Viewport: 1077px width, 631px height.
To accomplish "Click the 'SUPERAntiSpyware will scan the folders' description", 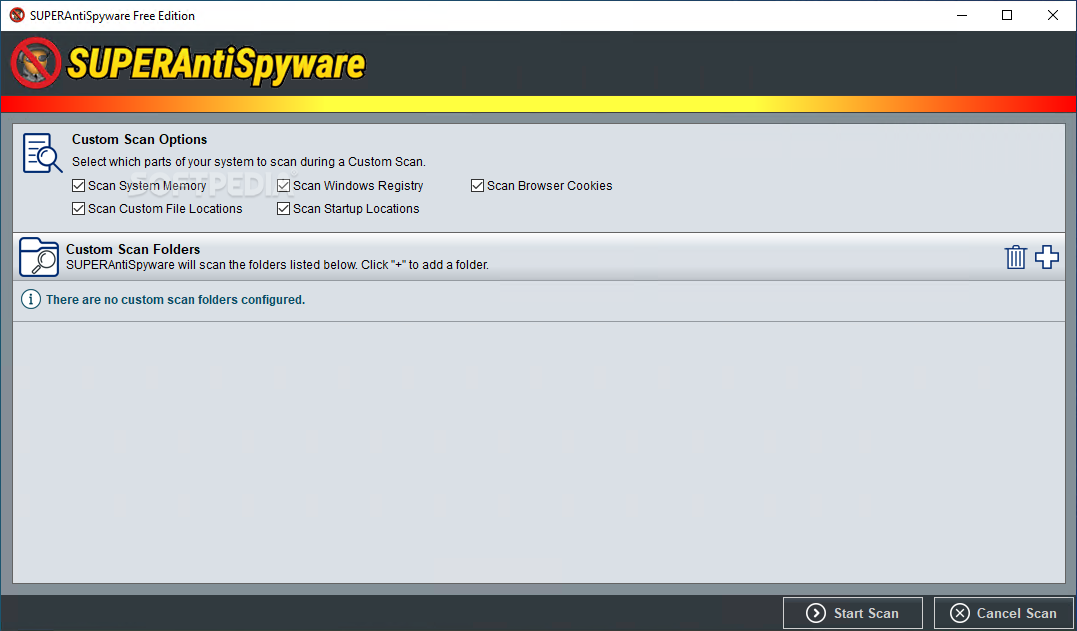I will (x=277, y=264).
